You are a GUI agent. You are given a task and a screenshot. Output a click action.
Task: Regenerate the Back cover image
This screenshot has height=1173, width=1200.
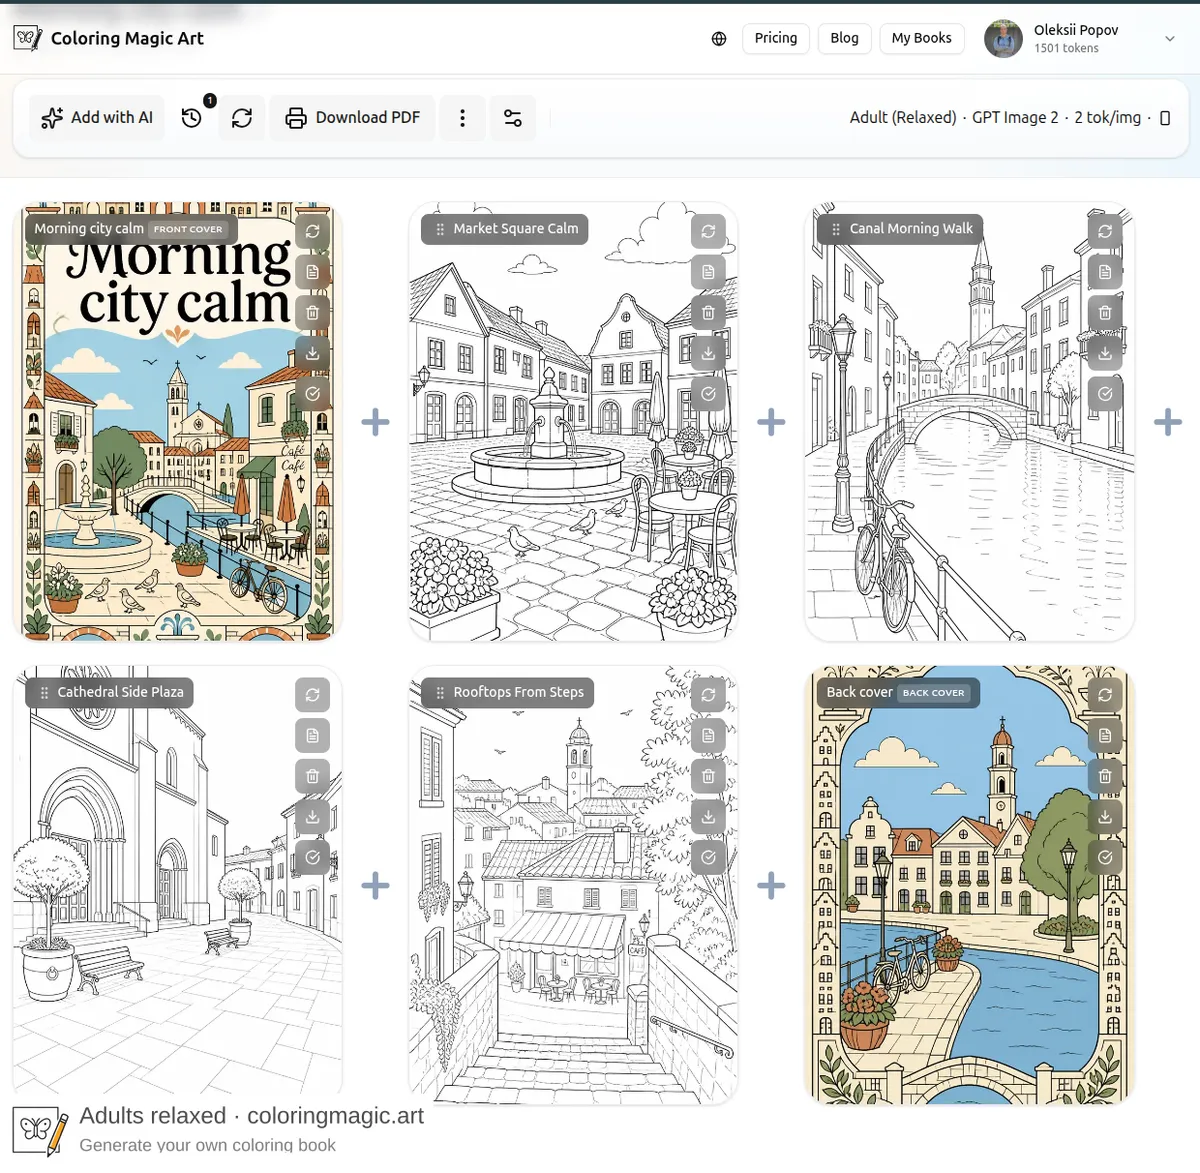1105,695
